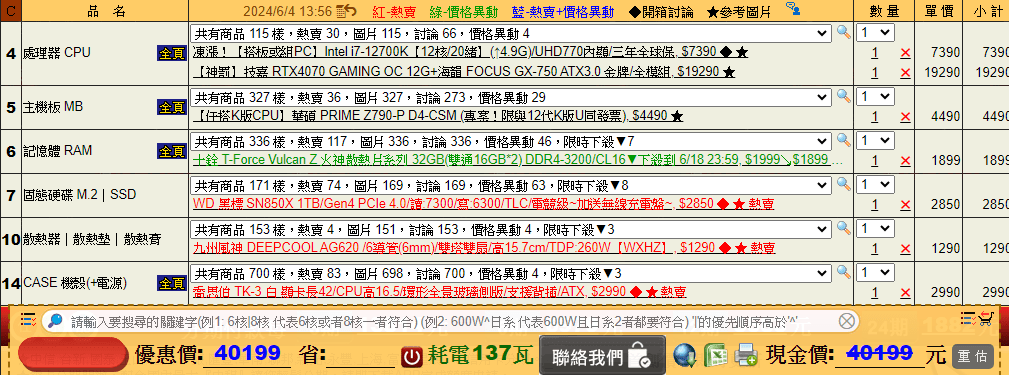Open the CPU product dropdown list
Viewport: 1009px width, 375px height.
511,33
